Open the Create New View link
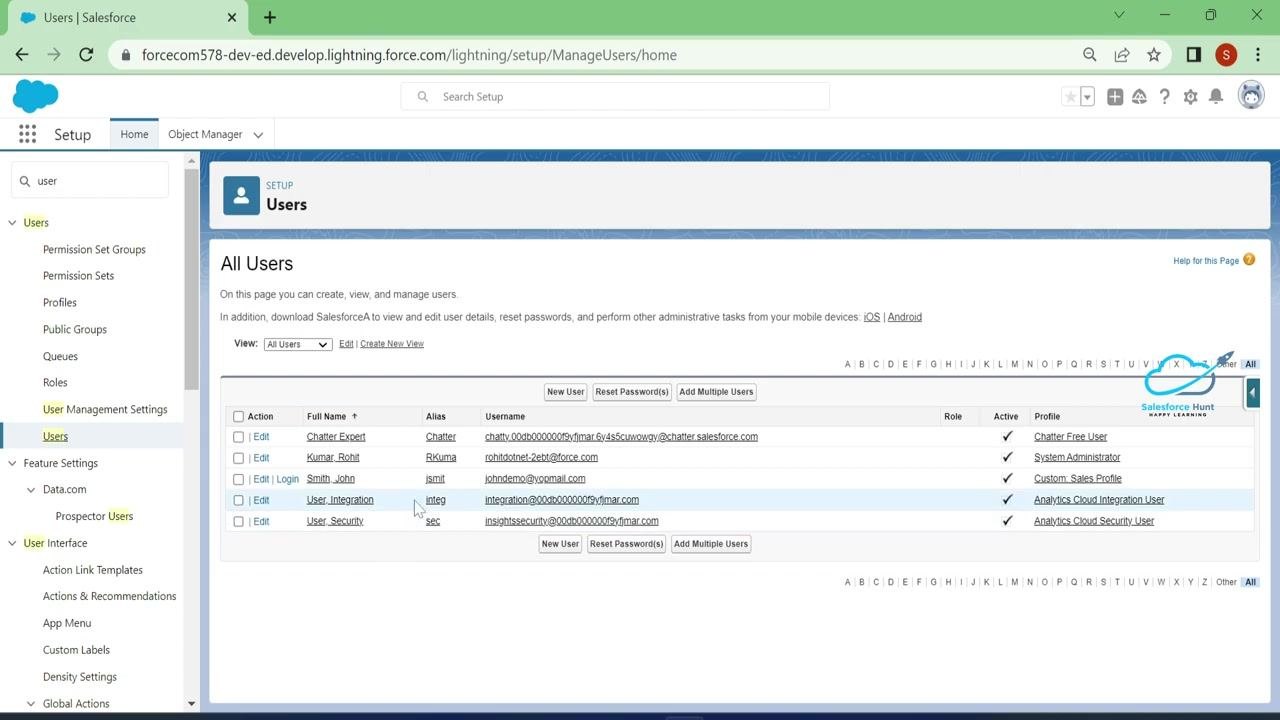The image size is (1280, 720). click(392, 344)
